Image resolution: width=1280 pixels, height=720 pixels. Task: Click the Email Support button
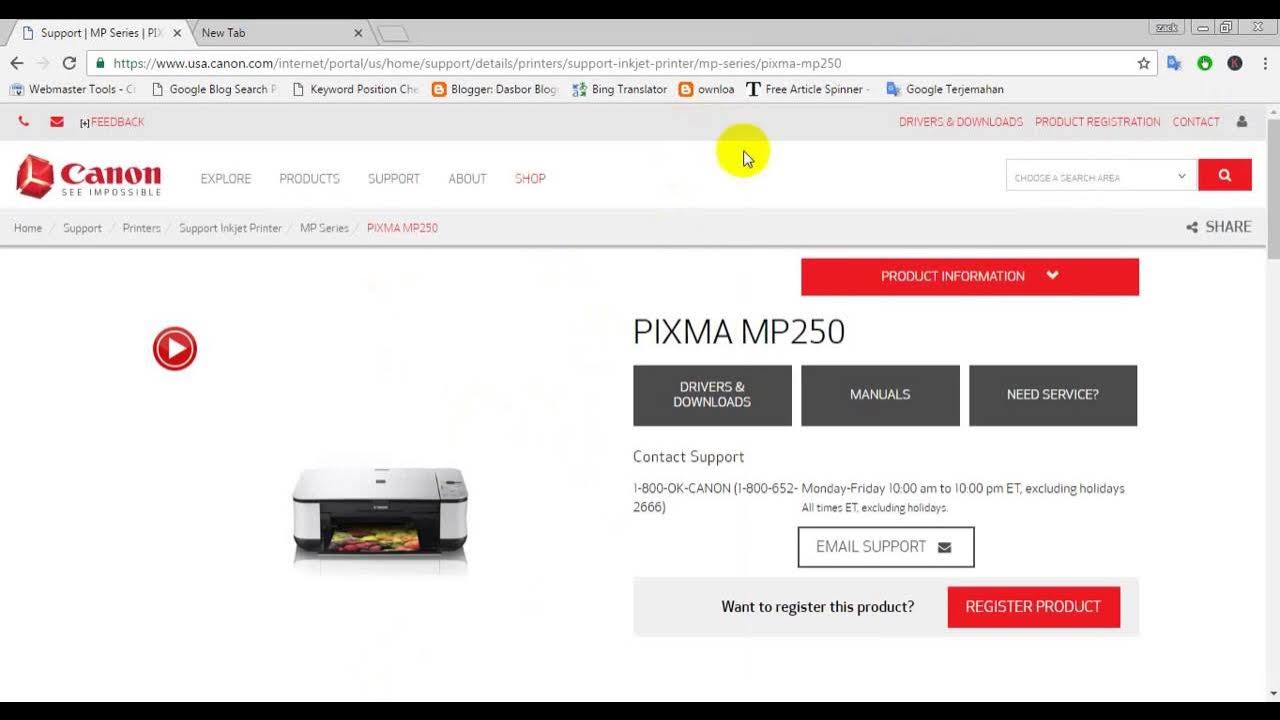[886, 547]
